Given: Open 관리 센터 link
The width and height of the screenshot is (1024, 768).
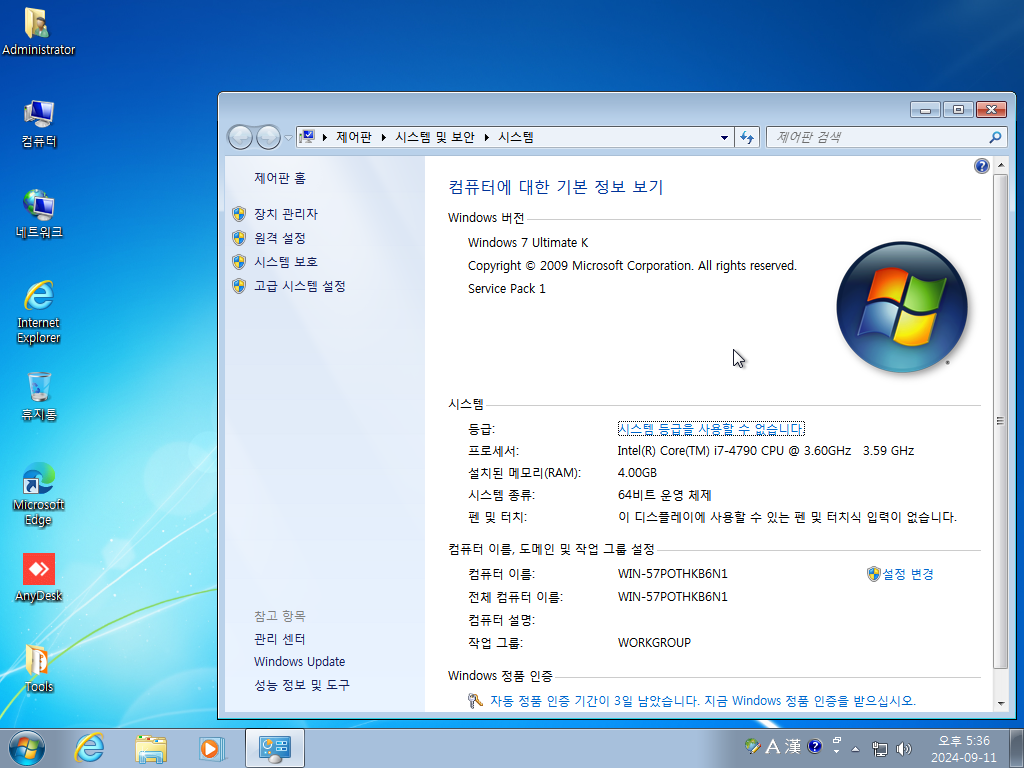Looking at the screenshot, I should (280, 639).
